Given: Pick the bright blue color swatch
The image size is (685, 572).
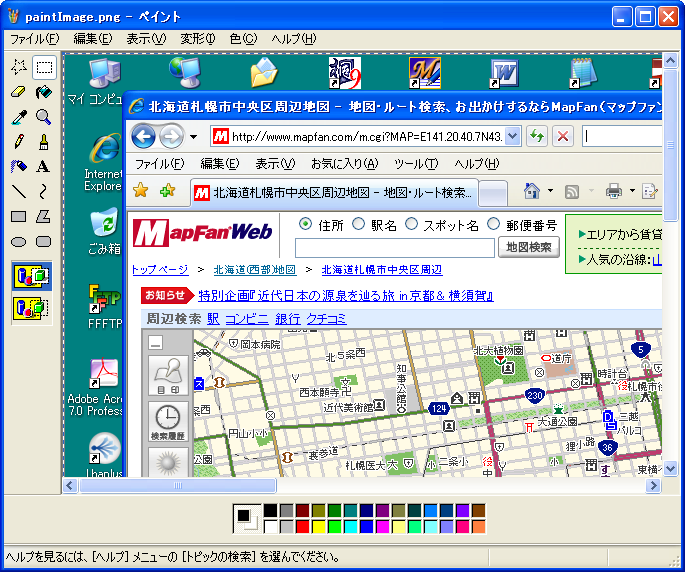Looking at the screenshot, I should pyautogui.click(x=367, y=527).
